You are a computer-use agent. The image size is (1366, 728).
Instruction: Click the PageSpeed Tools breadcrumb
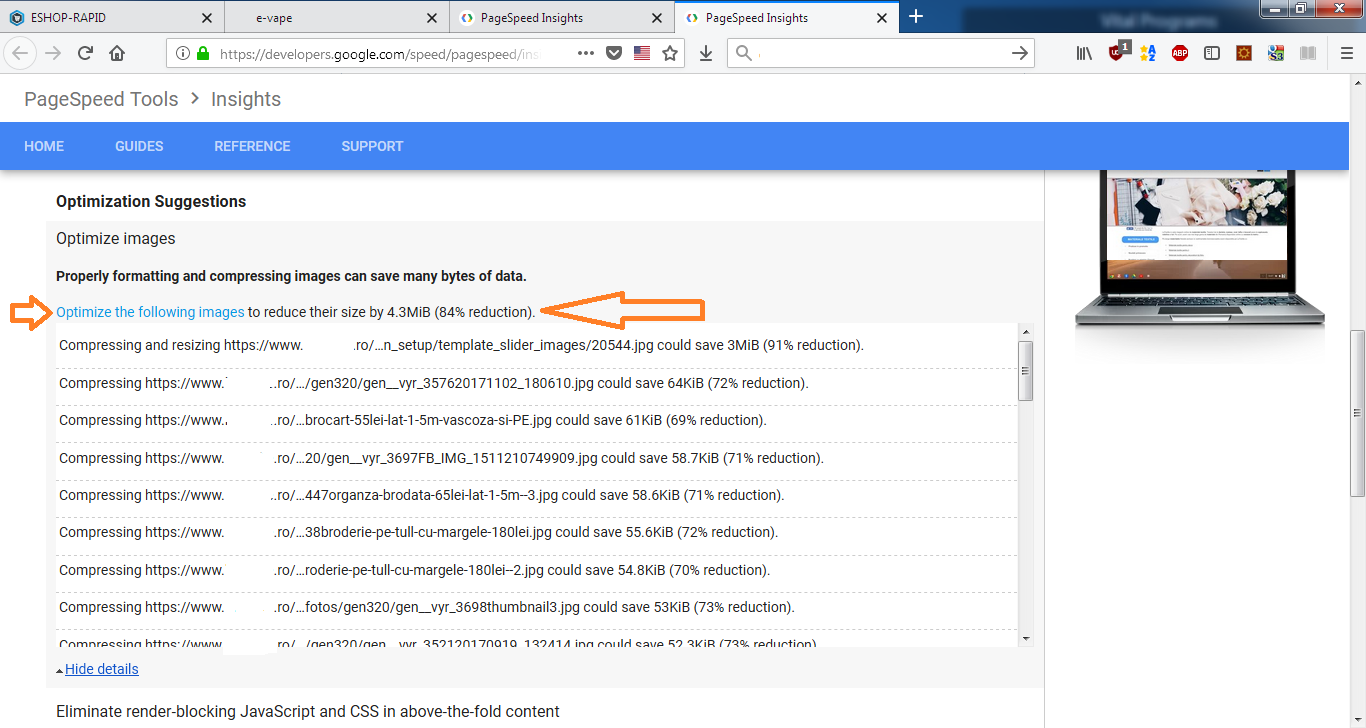[x=101, y=99]
